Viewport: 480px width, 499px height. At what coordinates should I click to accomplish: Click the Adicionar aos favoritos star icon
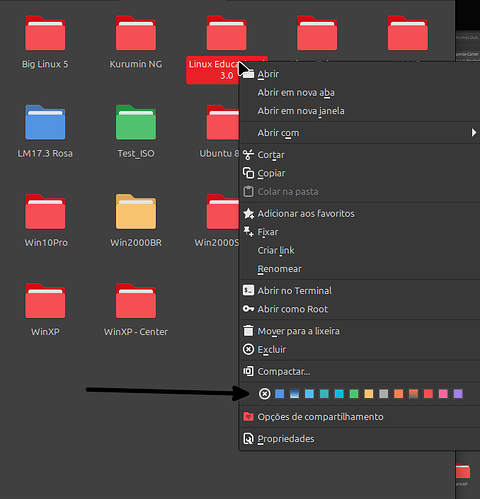[248, 213]
